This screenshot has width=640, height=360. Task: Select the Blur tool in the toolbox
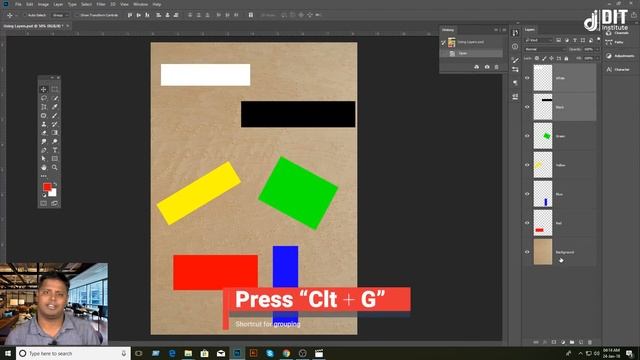44,142
